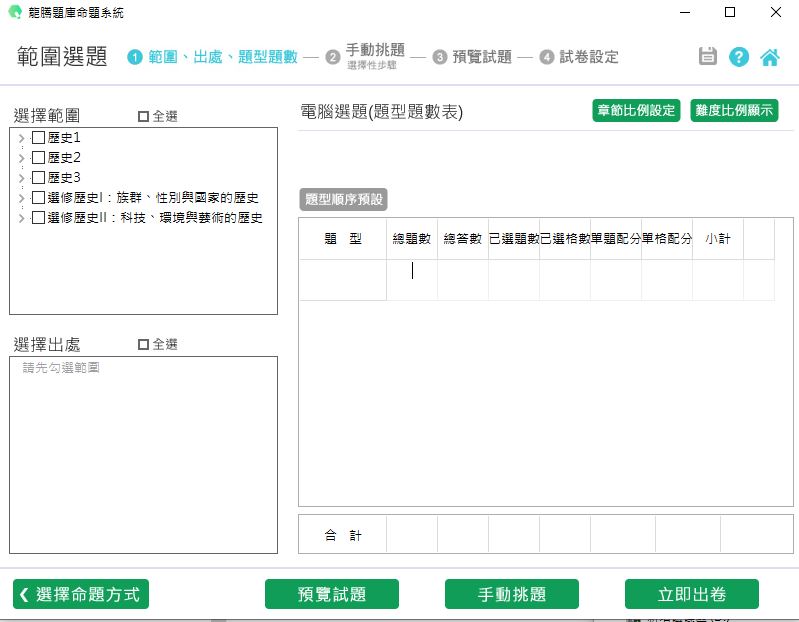Screen dimensions: 799x622
Task: Click the 總題數 input cell
Action: (412, 270)
